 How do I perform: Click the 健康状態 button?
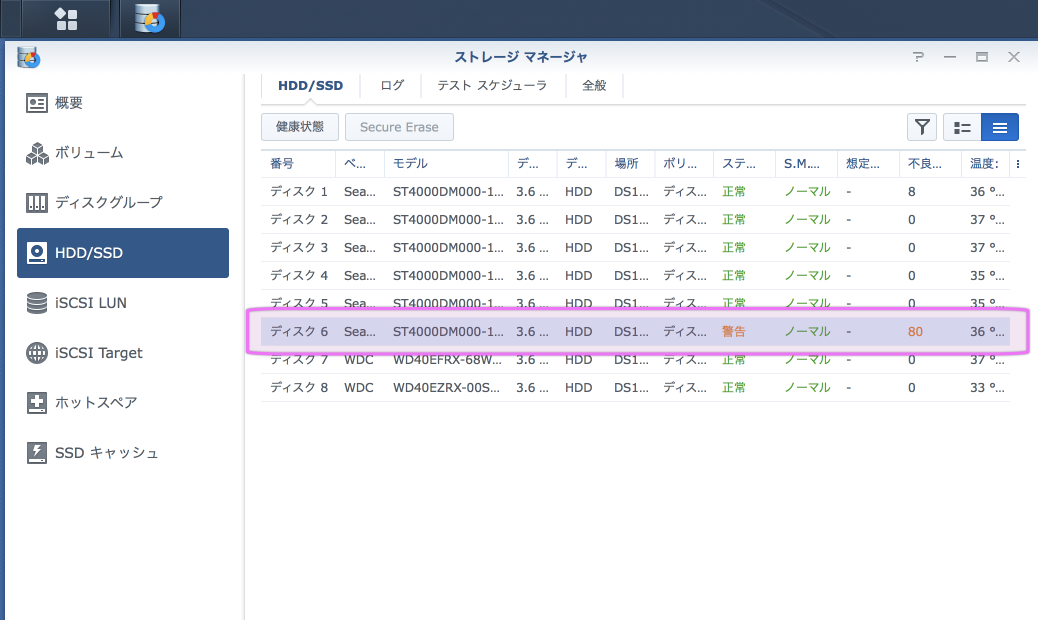[x=300, y=127]
